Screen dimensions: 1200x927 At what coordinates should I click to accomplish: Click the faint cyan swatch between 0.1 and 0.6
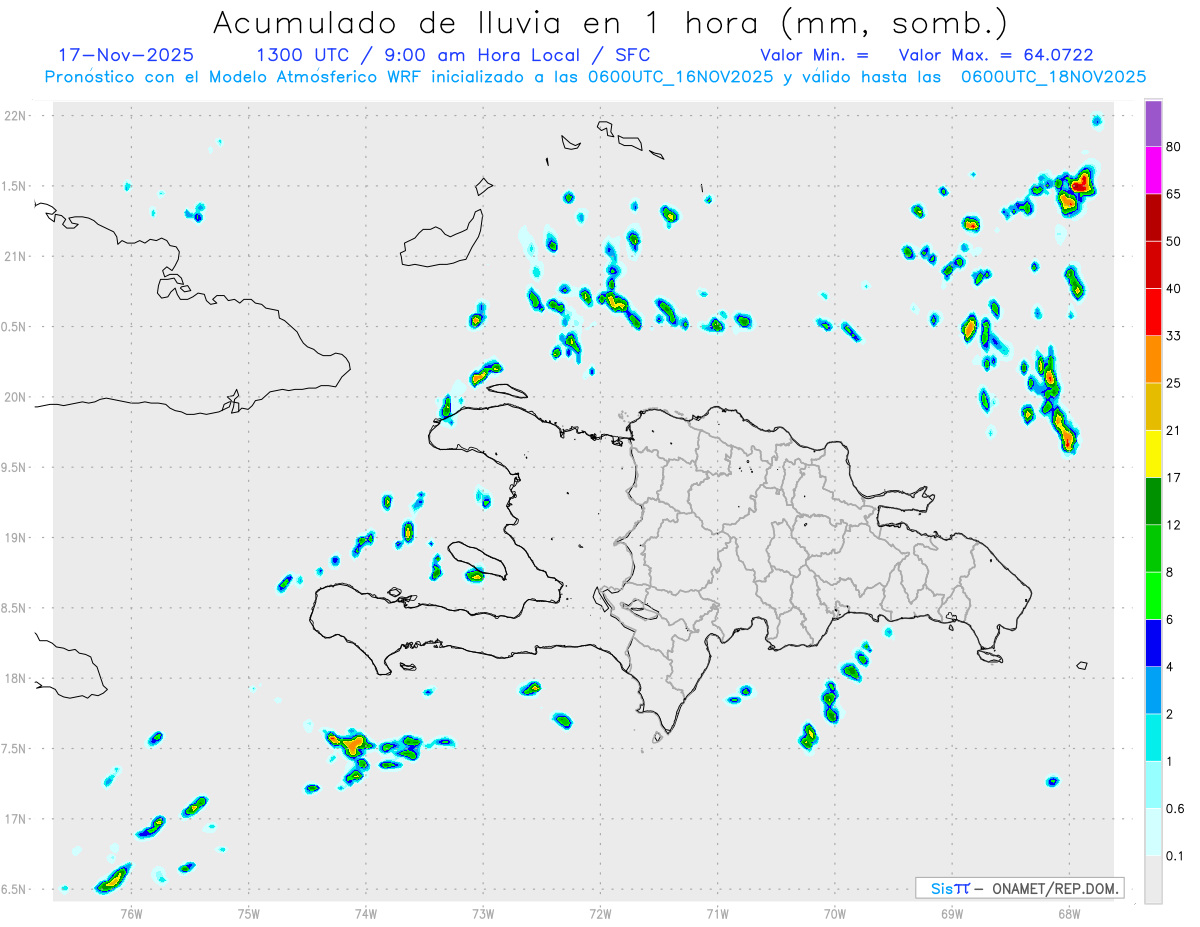click(x=1153, y=832)
